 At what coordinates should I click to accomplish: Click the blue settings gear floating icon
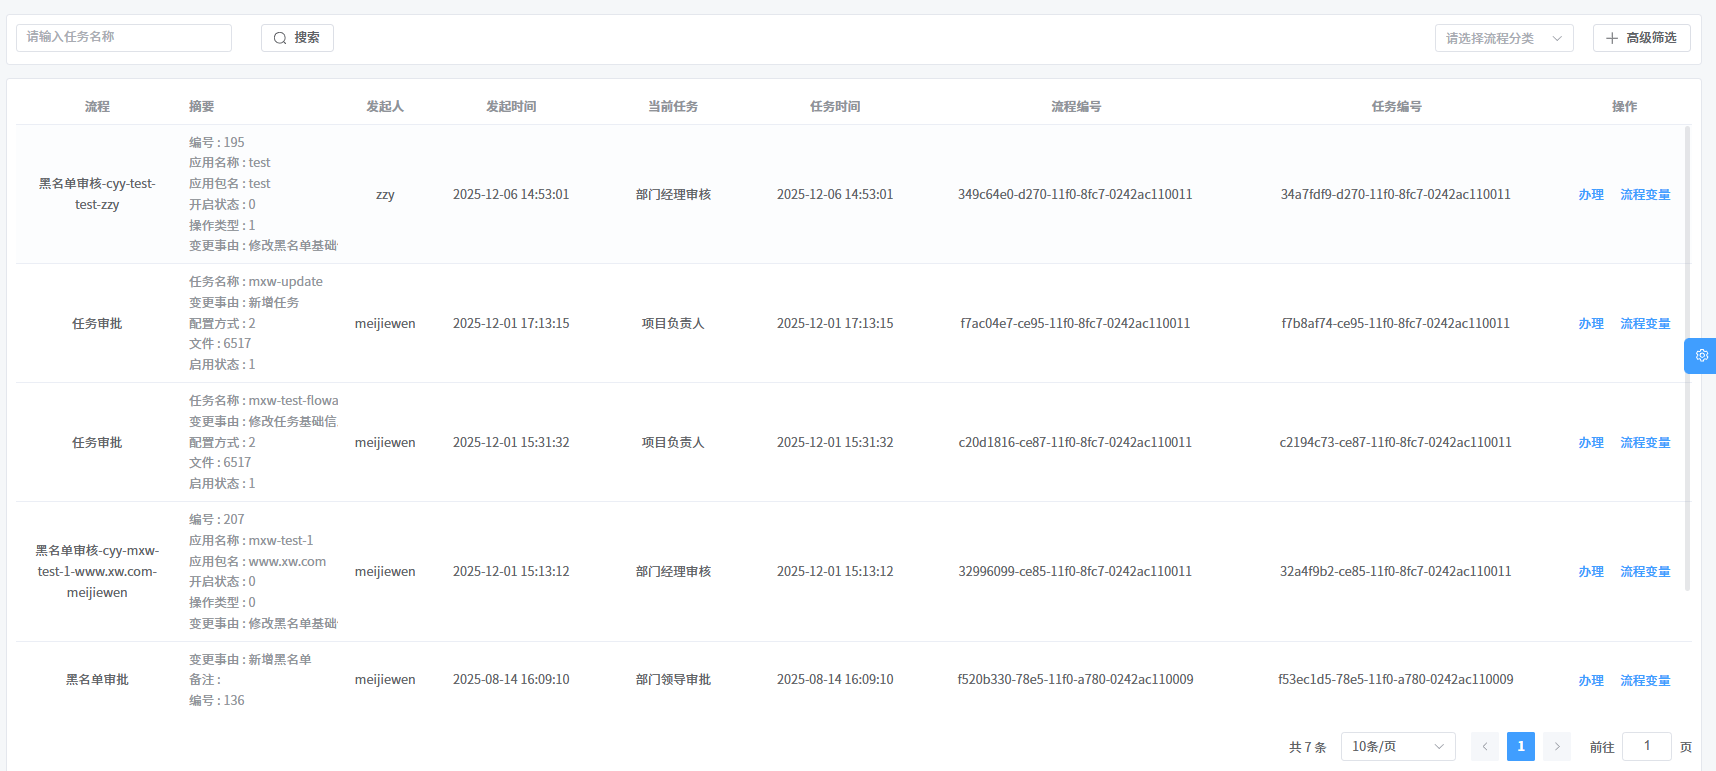point(1701,356)
